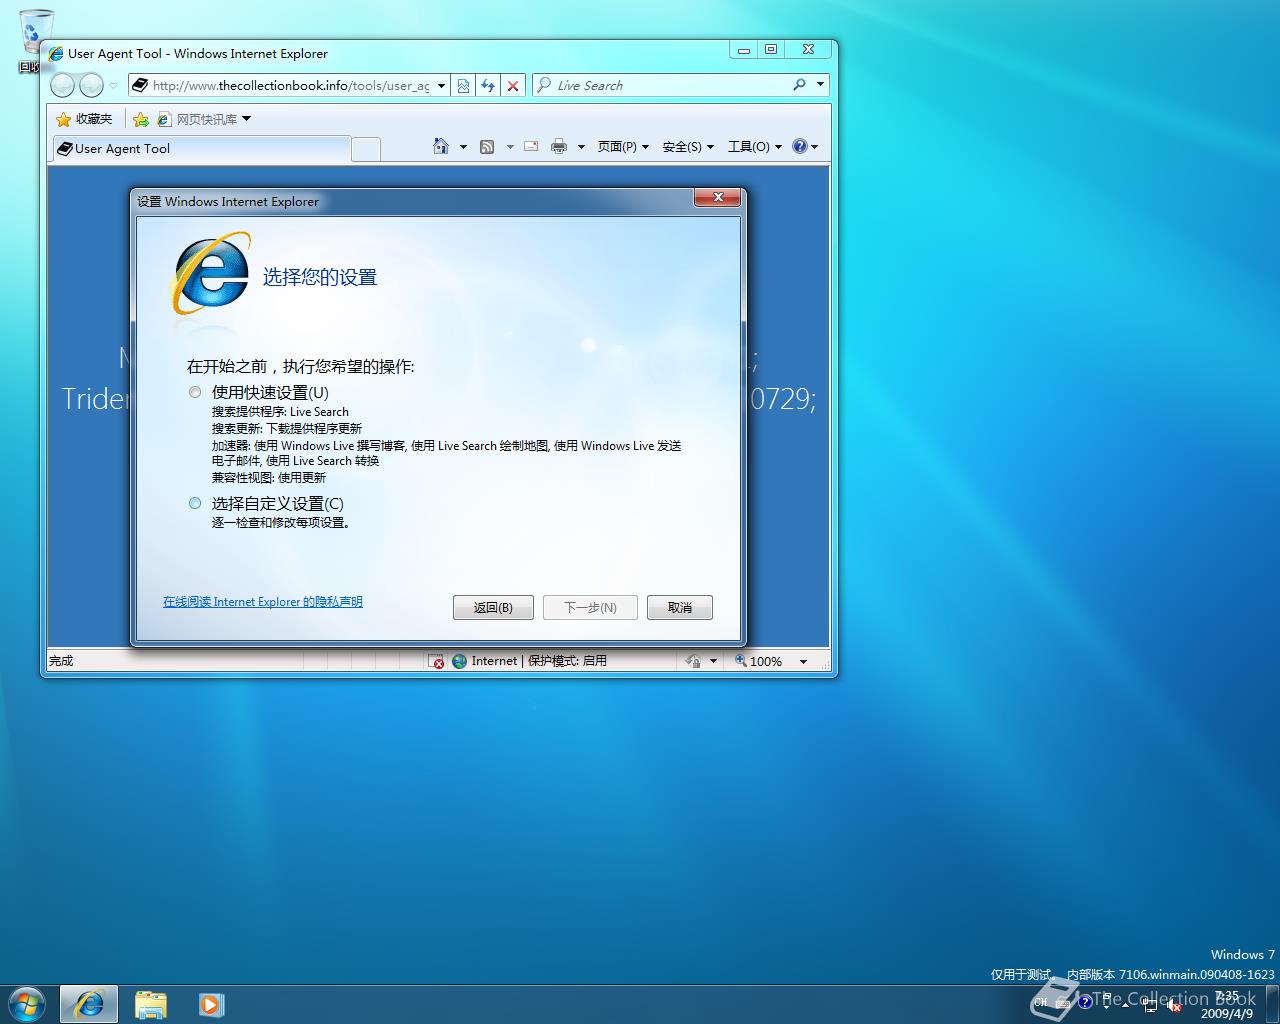Click the privacy report status bar icon
1280x1024 pixels.
(x=693, y=661)
